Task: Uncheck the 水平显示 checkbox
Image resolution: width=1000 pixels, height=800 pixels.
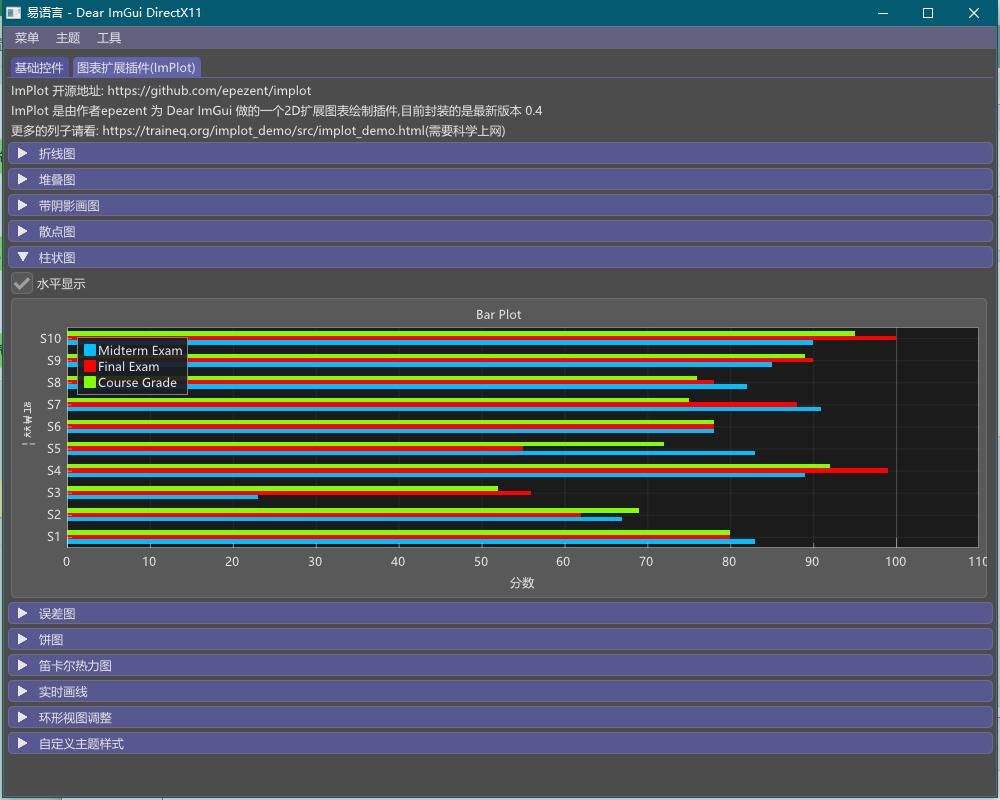Action: (x=22, y=283)
